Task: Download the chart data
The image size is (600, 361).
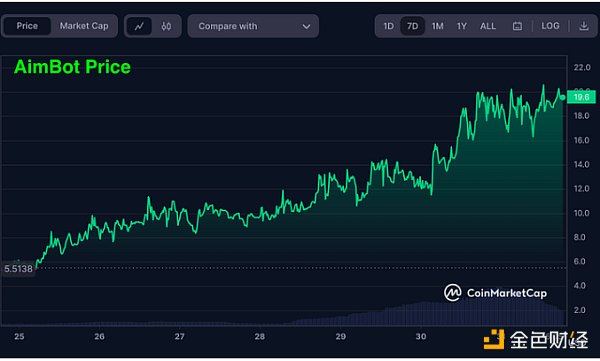Action: coord(584,26)
